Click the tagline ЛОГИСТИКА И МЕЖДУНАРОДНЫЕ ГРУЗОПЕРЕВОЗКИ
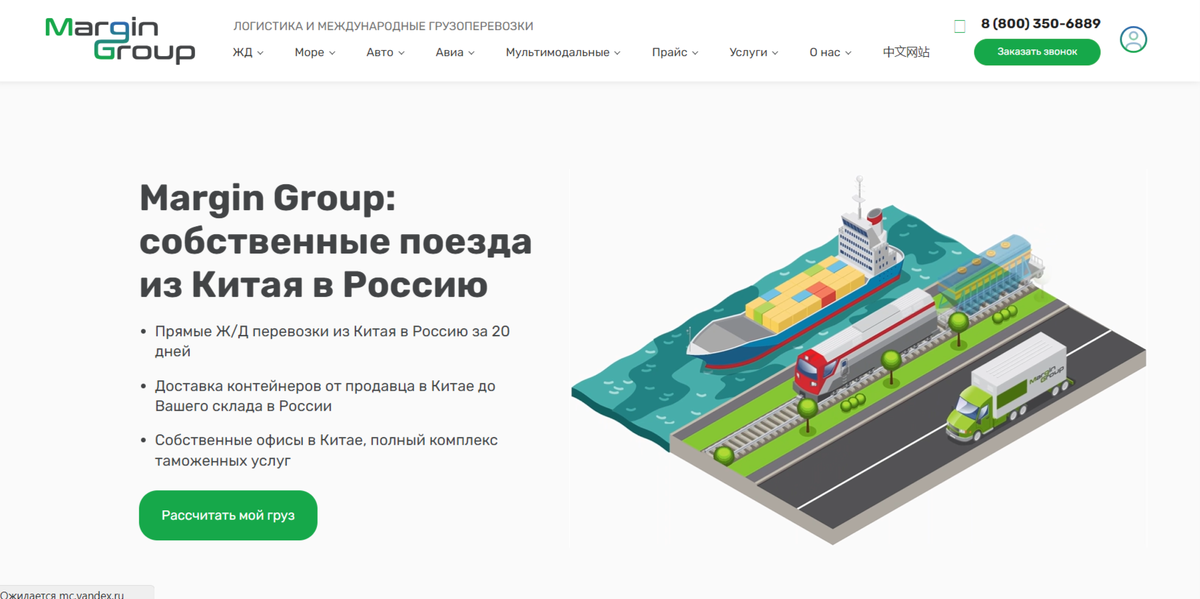Viewport: 1200px width, 599px height. [383, 26]
